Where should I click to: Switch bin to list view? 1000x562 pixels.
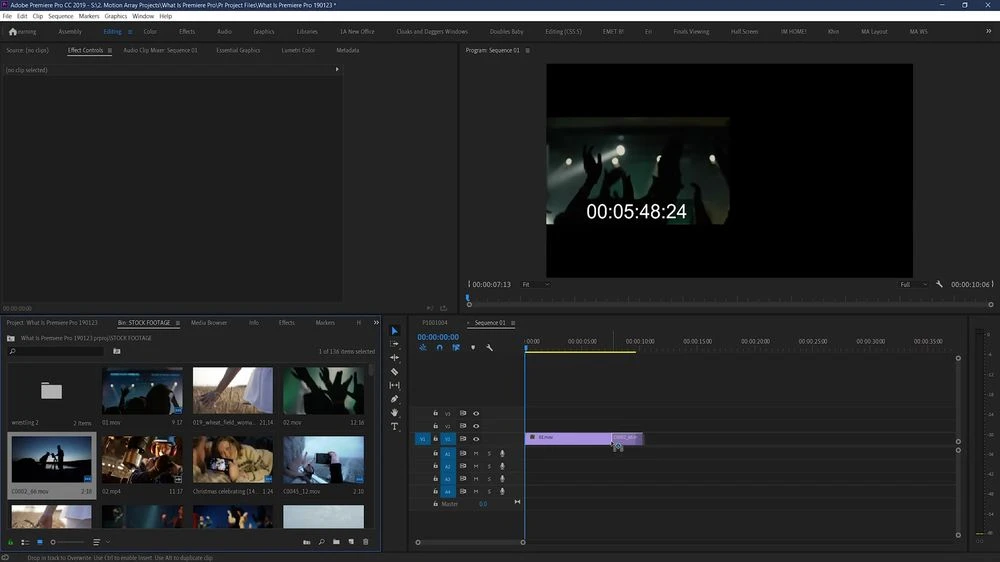[25, 542]
